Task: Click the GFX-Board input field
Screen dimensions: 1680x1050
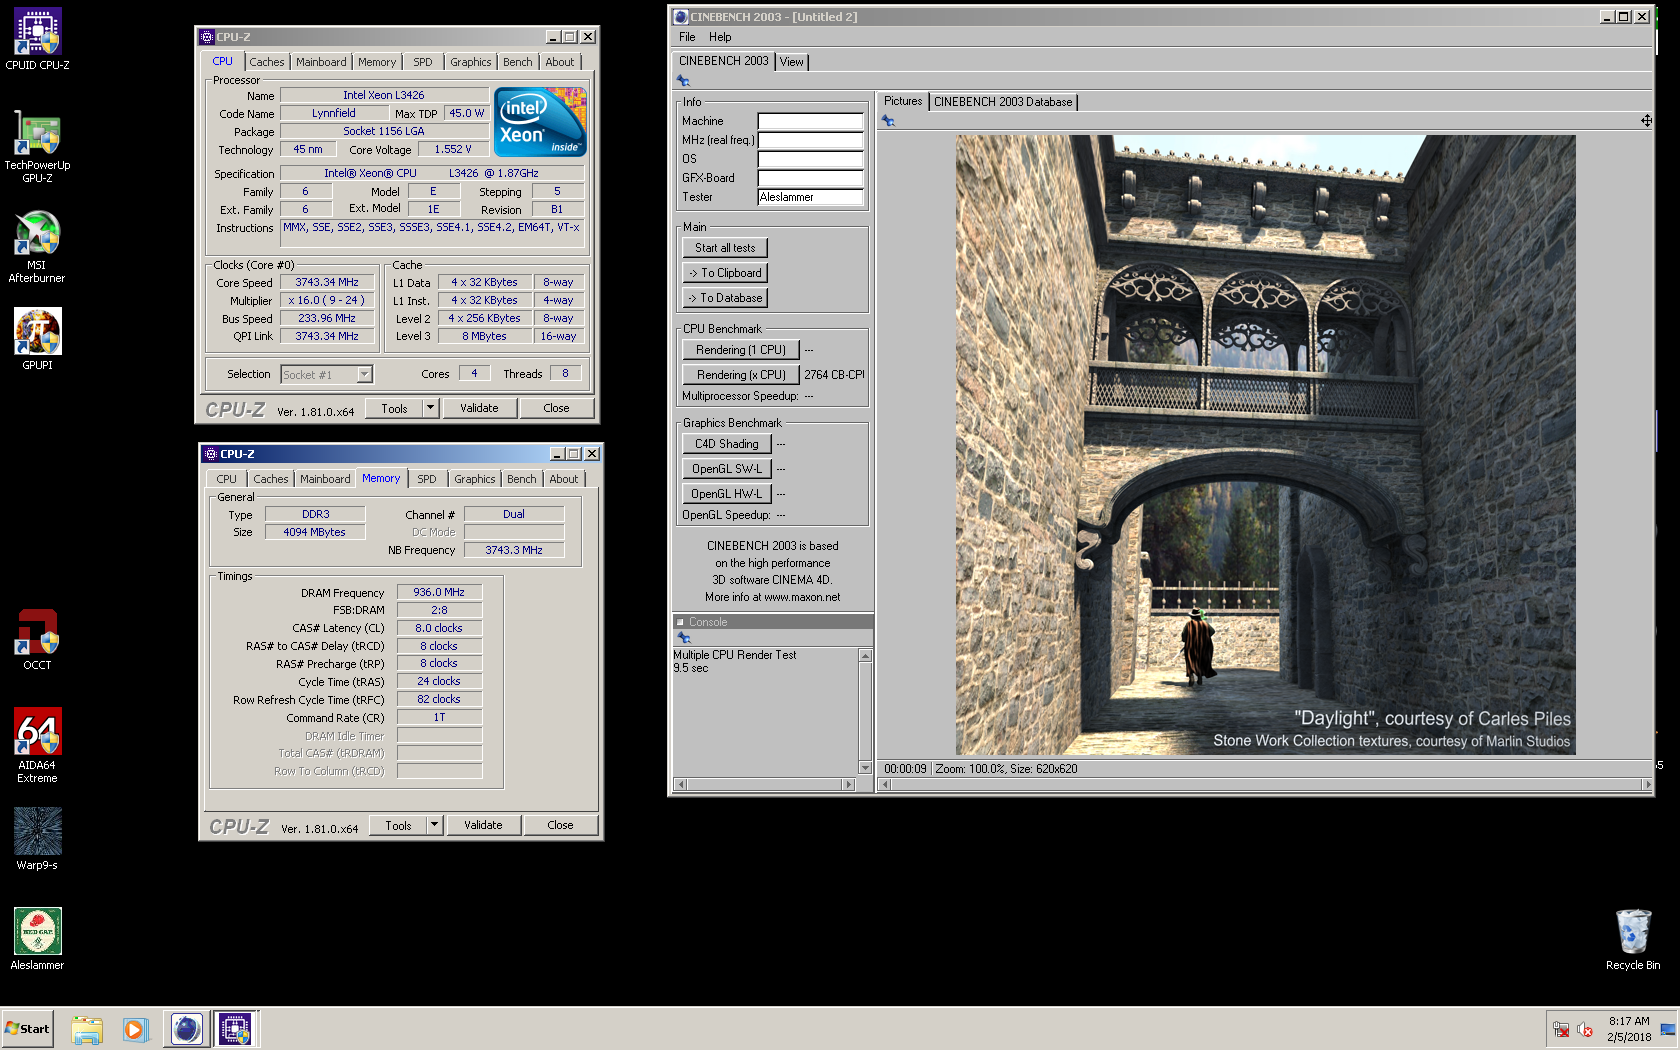Action: 810,178
